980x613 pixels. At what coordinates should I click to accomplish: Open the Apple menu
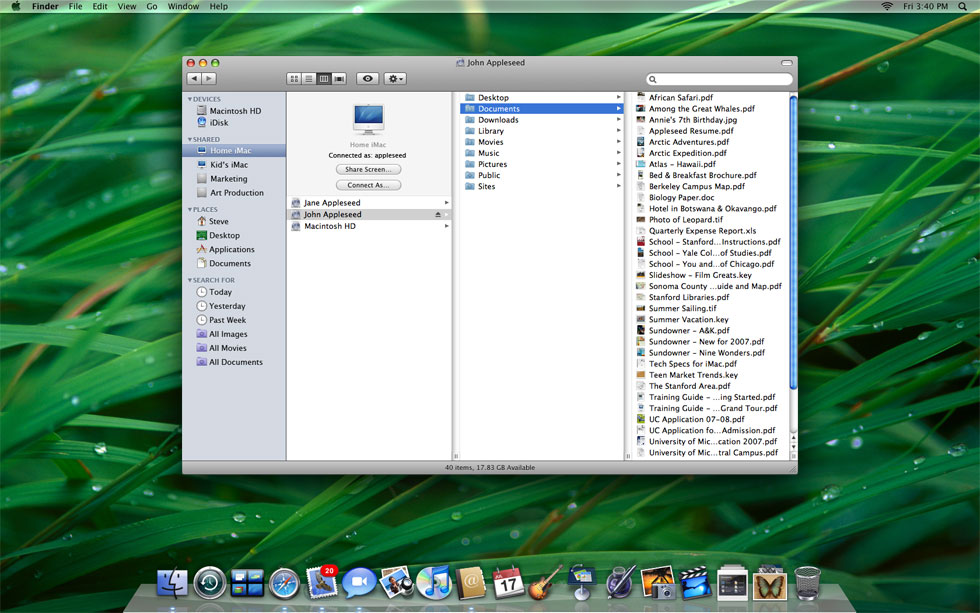pos(16,6)
